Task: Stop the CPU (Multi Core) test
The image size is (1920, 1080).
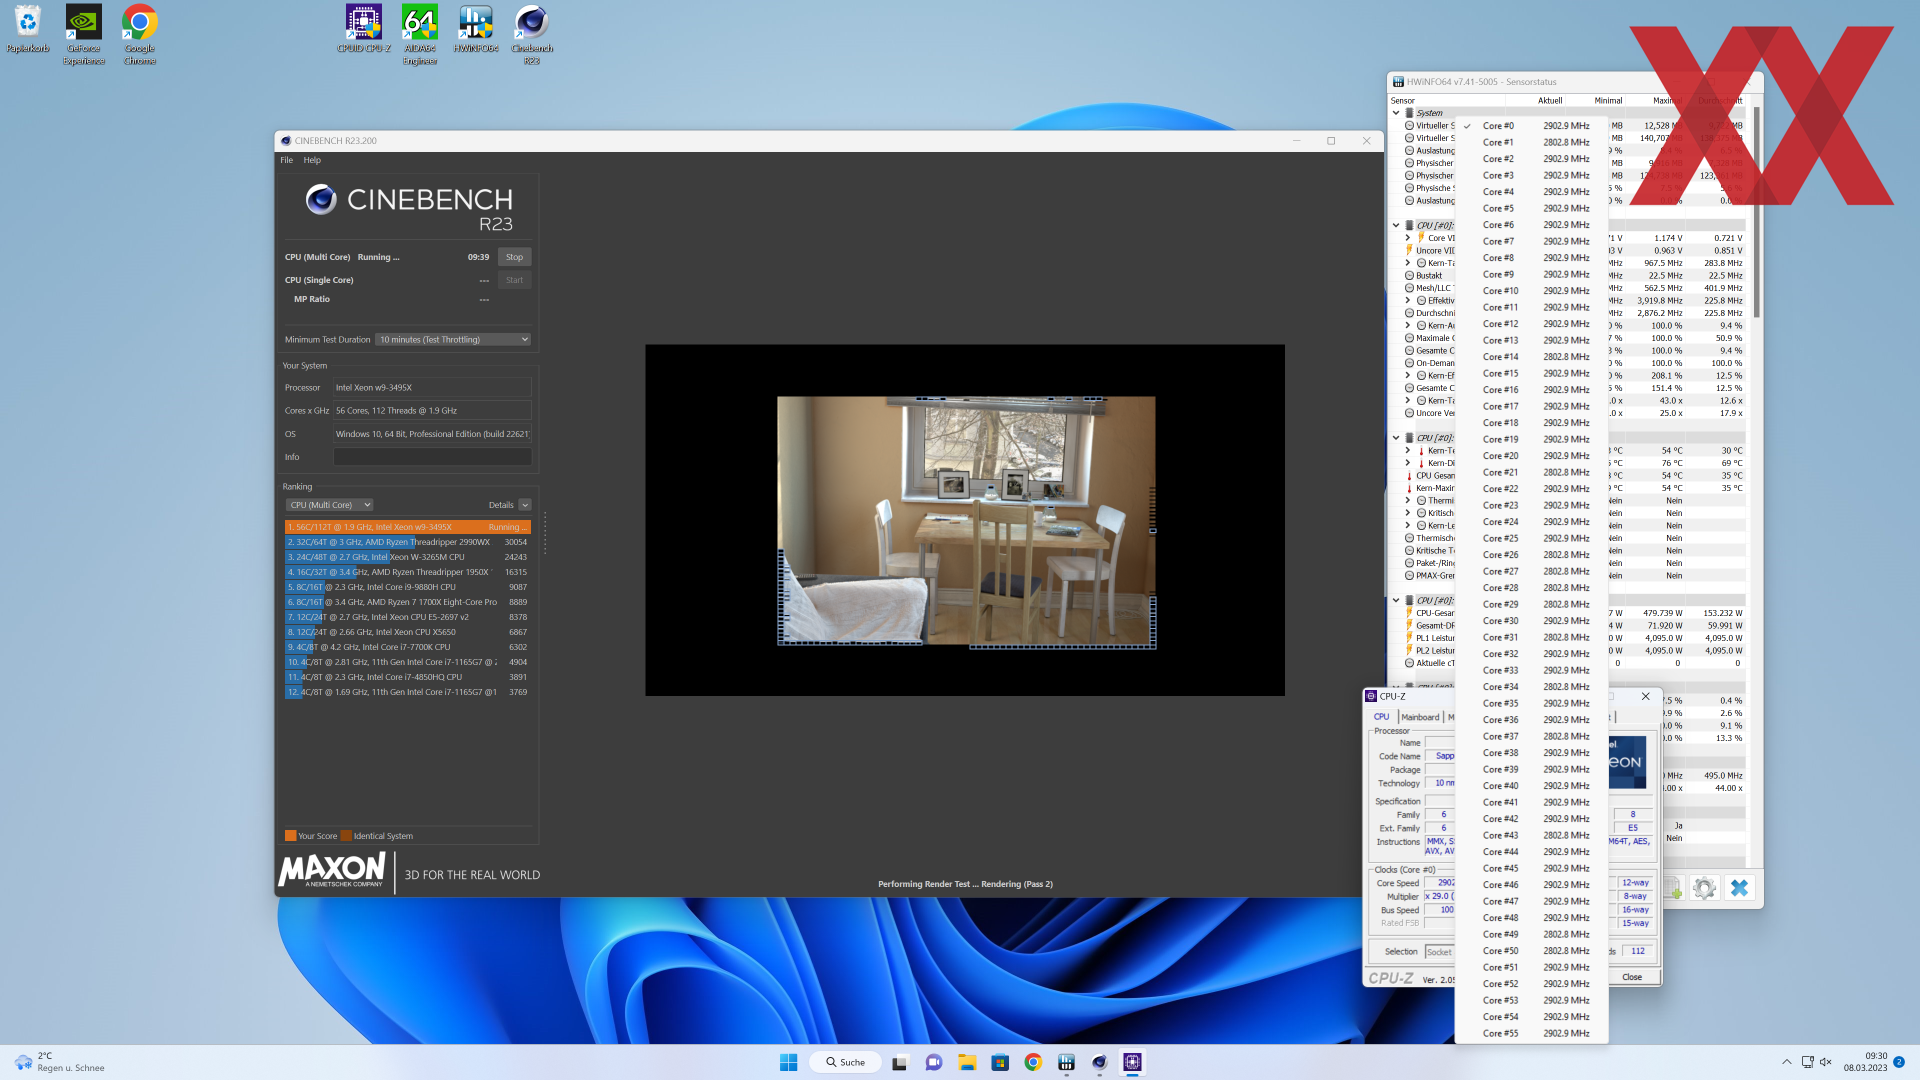Action: [514, 257]
